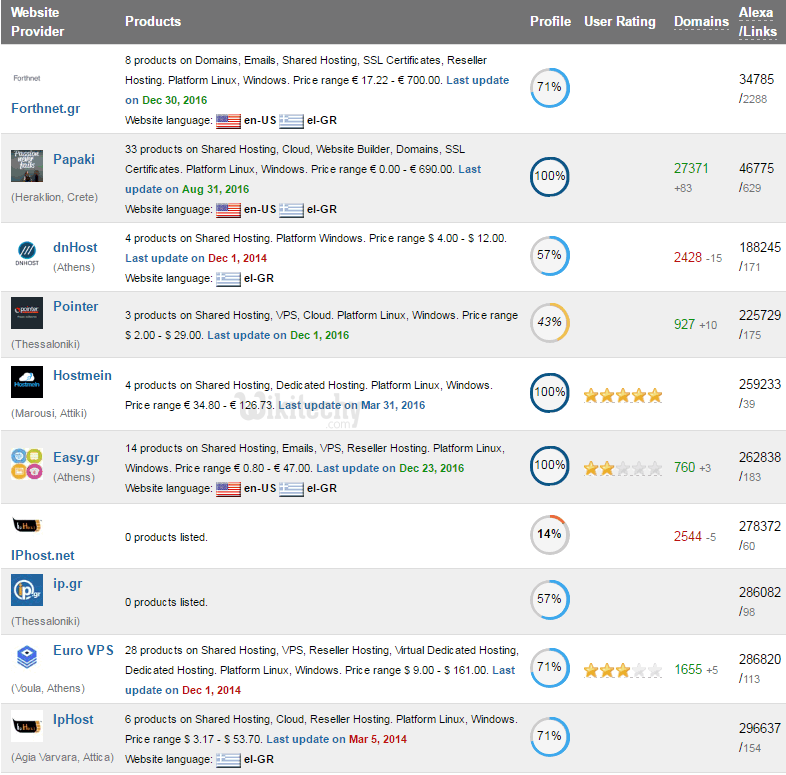This screenshot has height=775, width=786.
Task: Click Easy.gr's last update Dec 23, 2016
Action: click(432, 469)
